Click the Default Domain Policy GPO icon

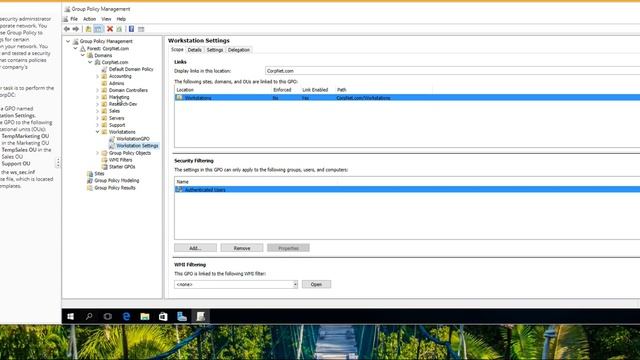coord(104,69)
